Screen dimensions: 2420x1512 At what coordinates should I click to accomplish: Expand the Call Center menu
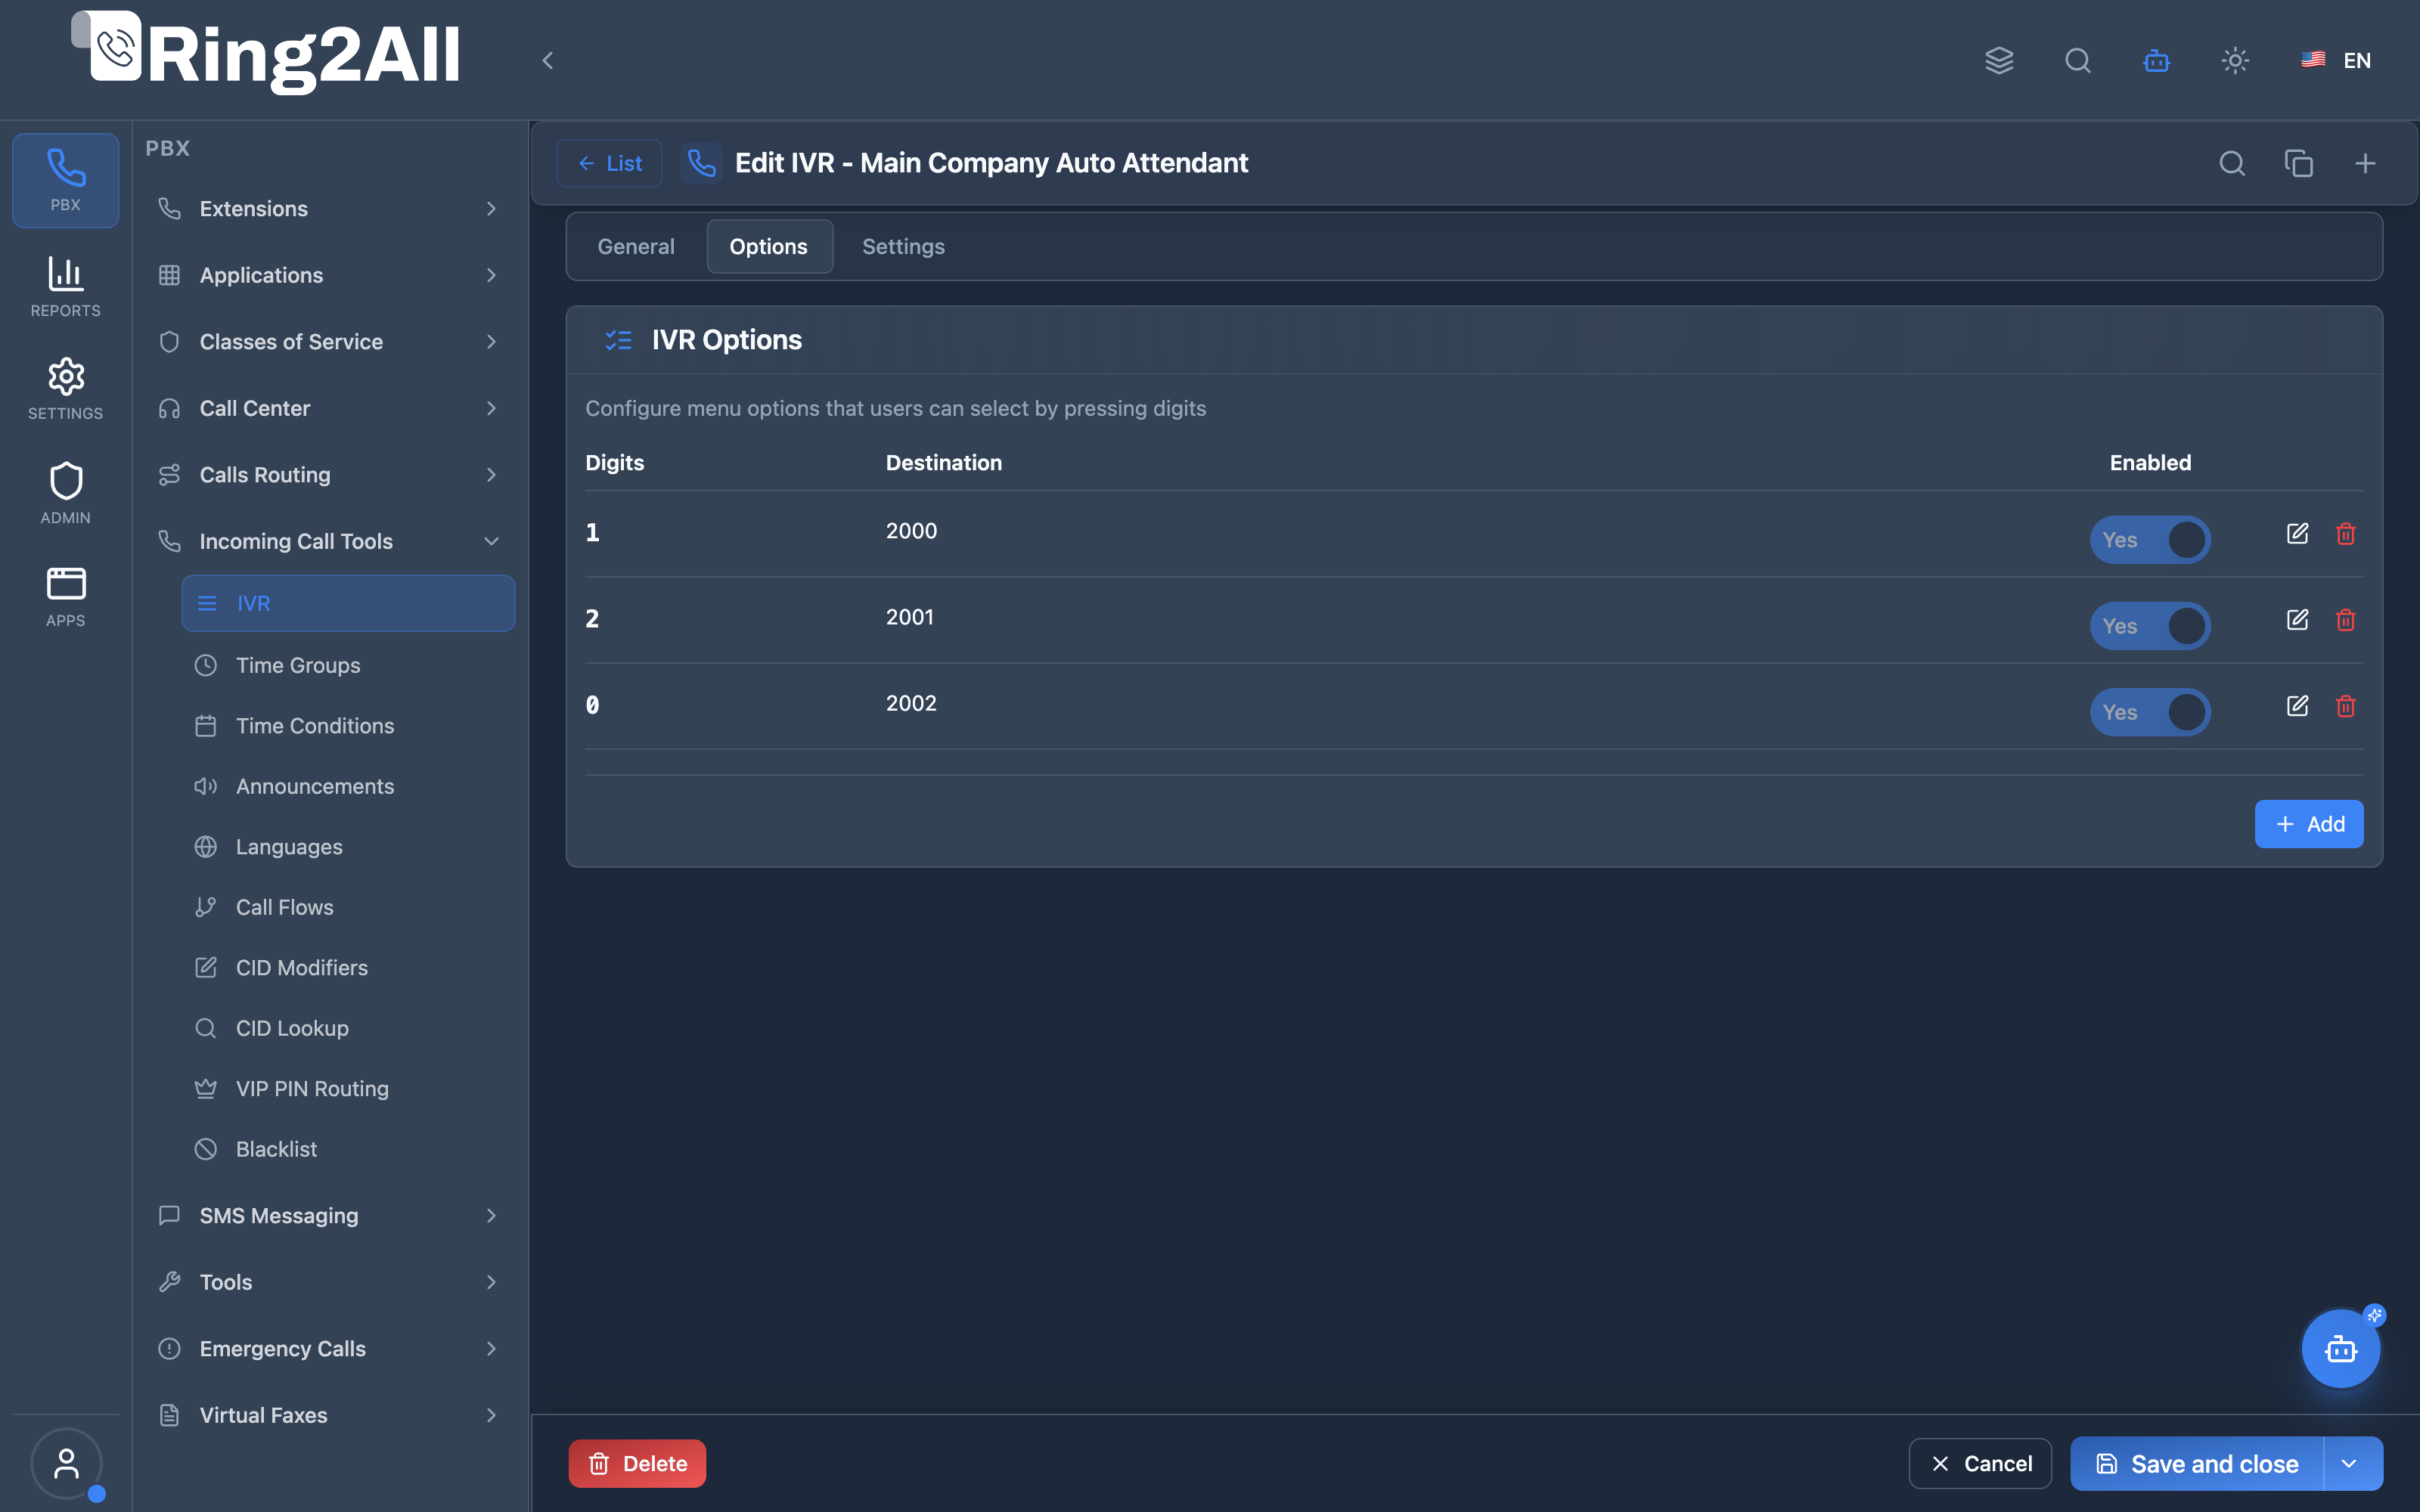328,408
